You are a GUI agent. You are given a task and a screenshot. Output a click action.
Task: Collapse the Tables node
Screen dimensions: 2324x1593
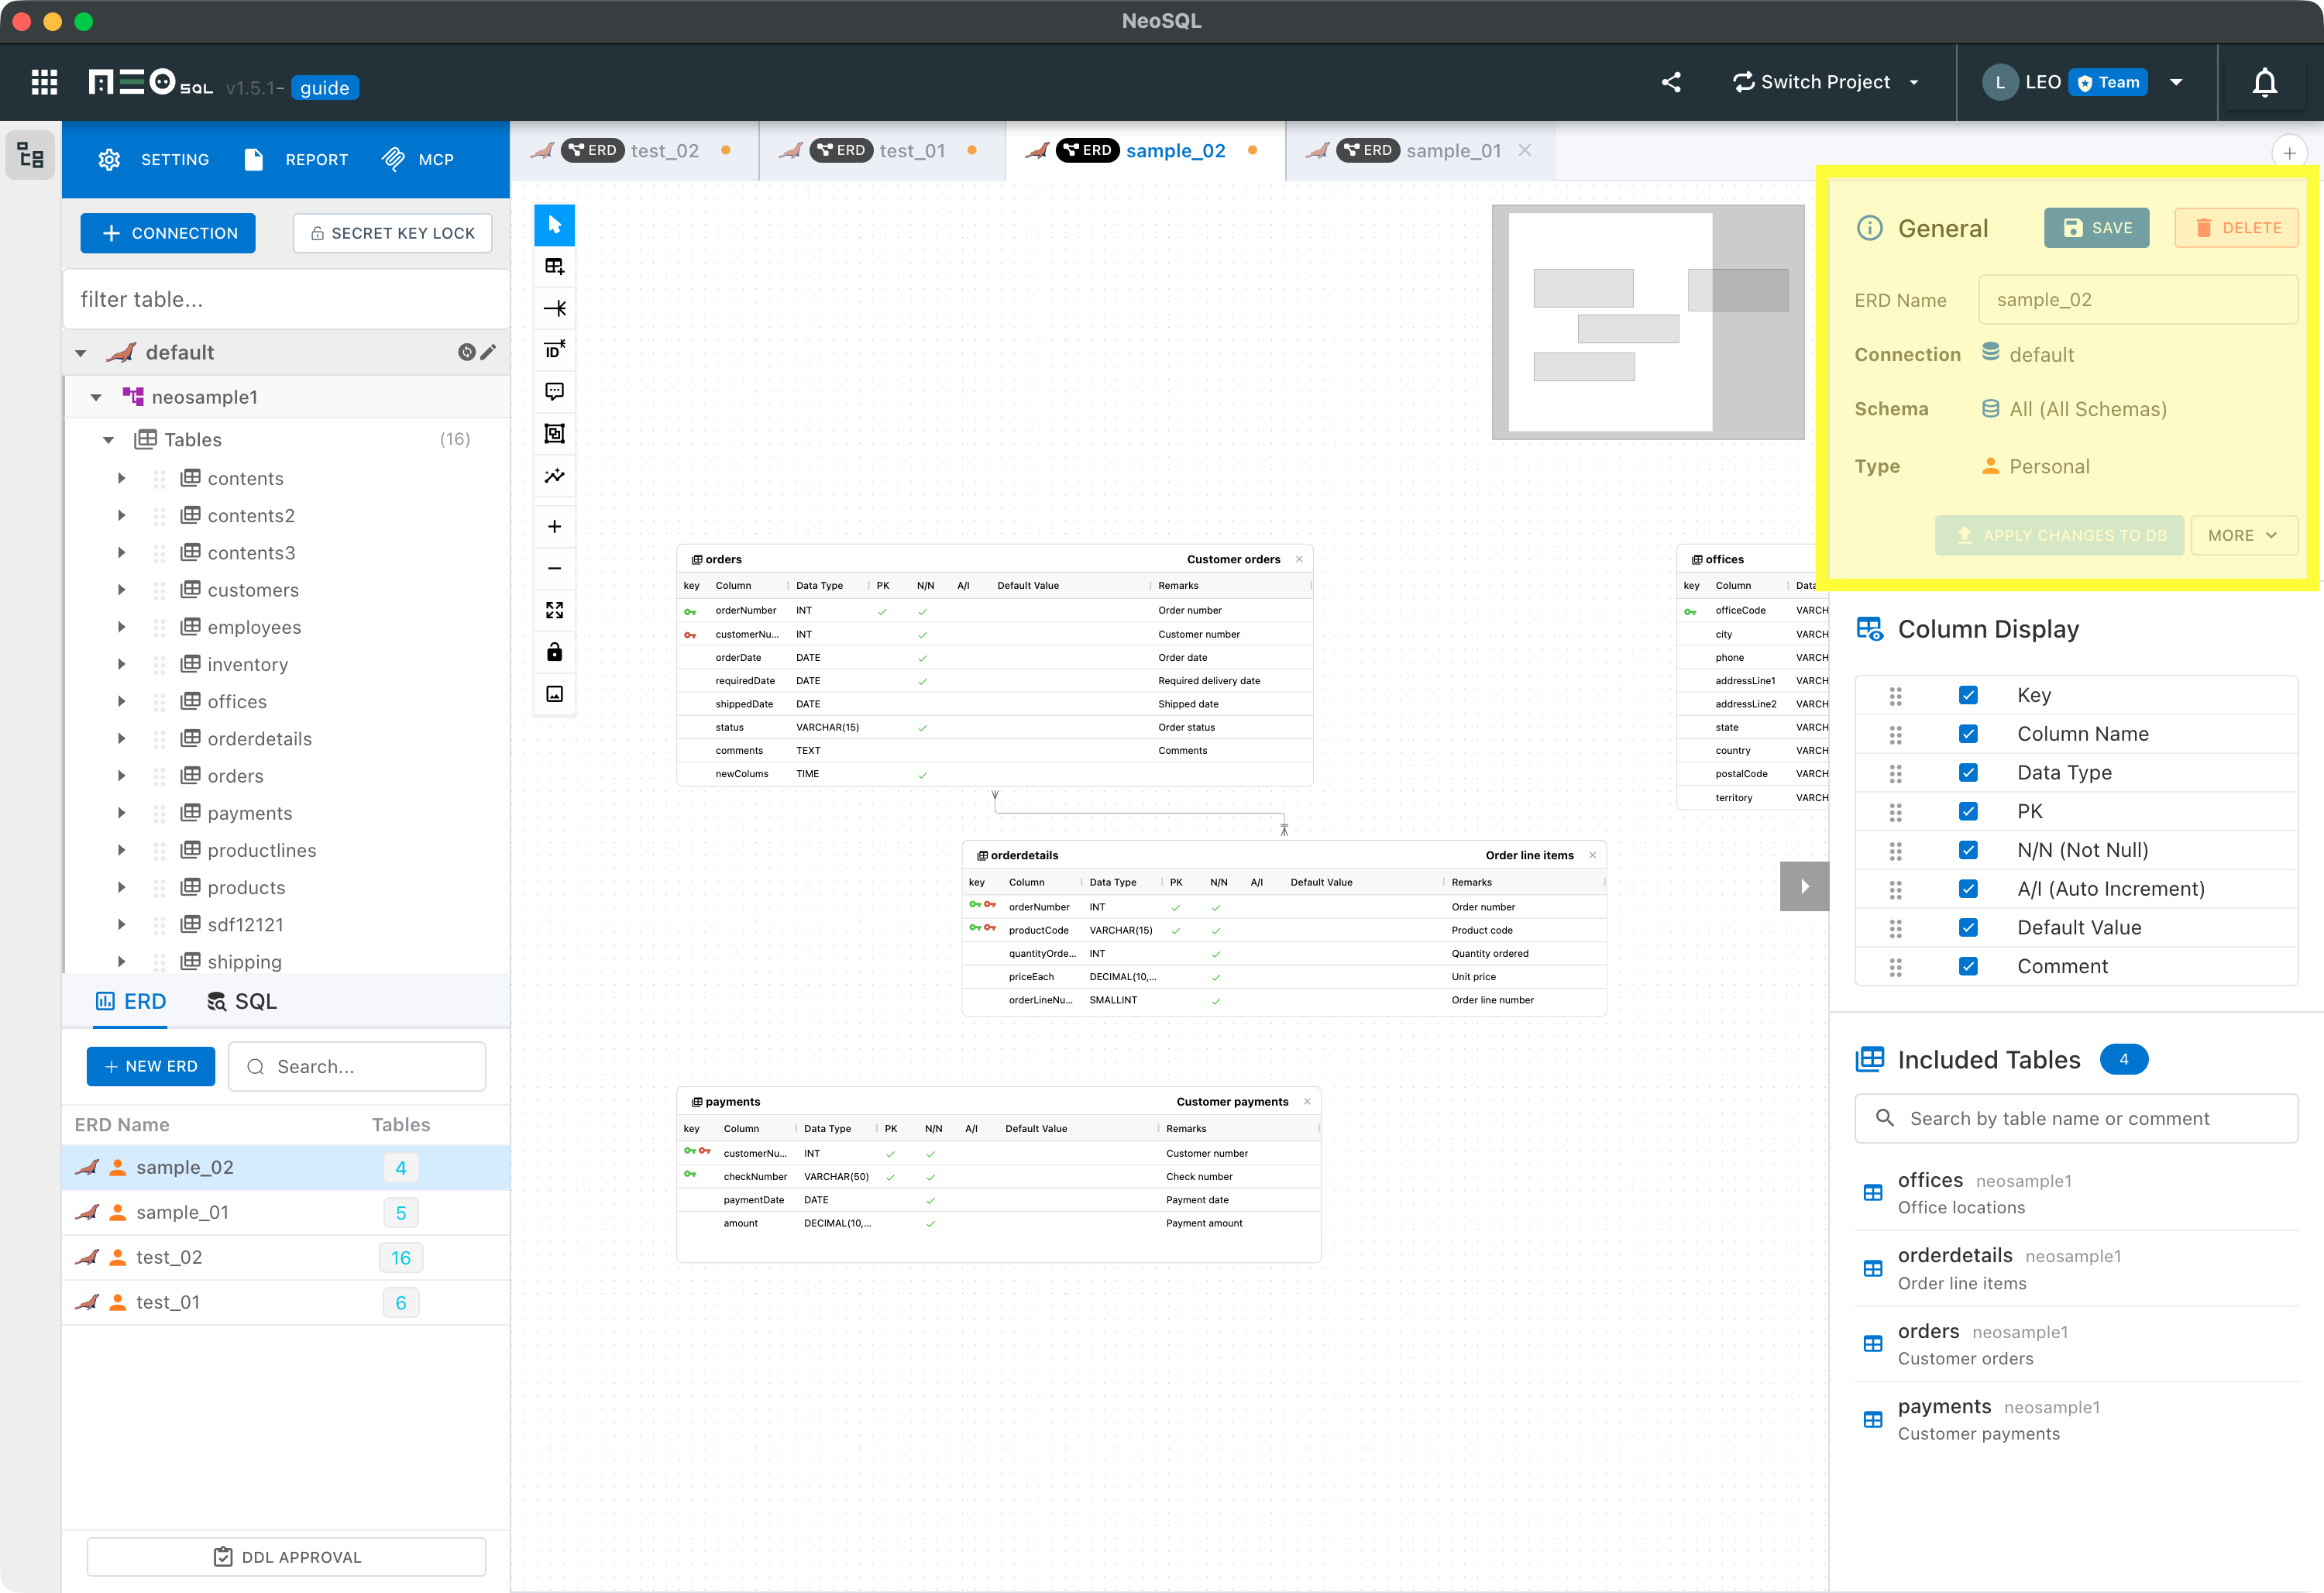109,440
